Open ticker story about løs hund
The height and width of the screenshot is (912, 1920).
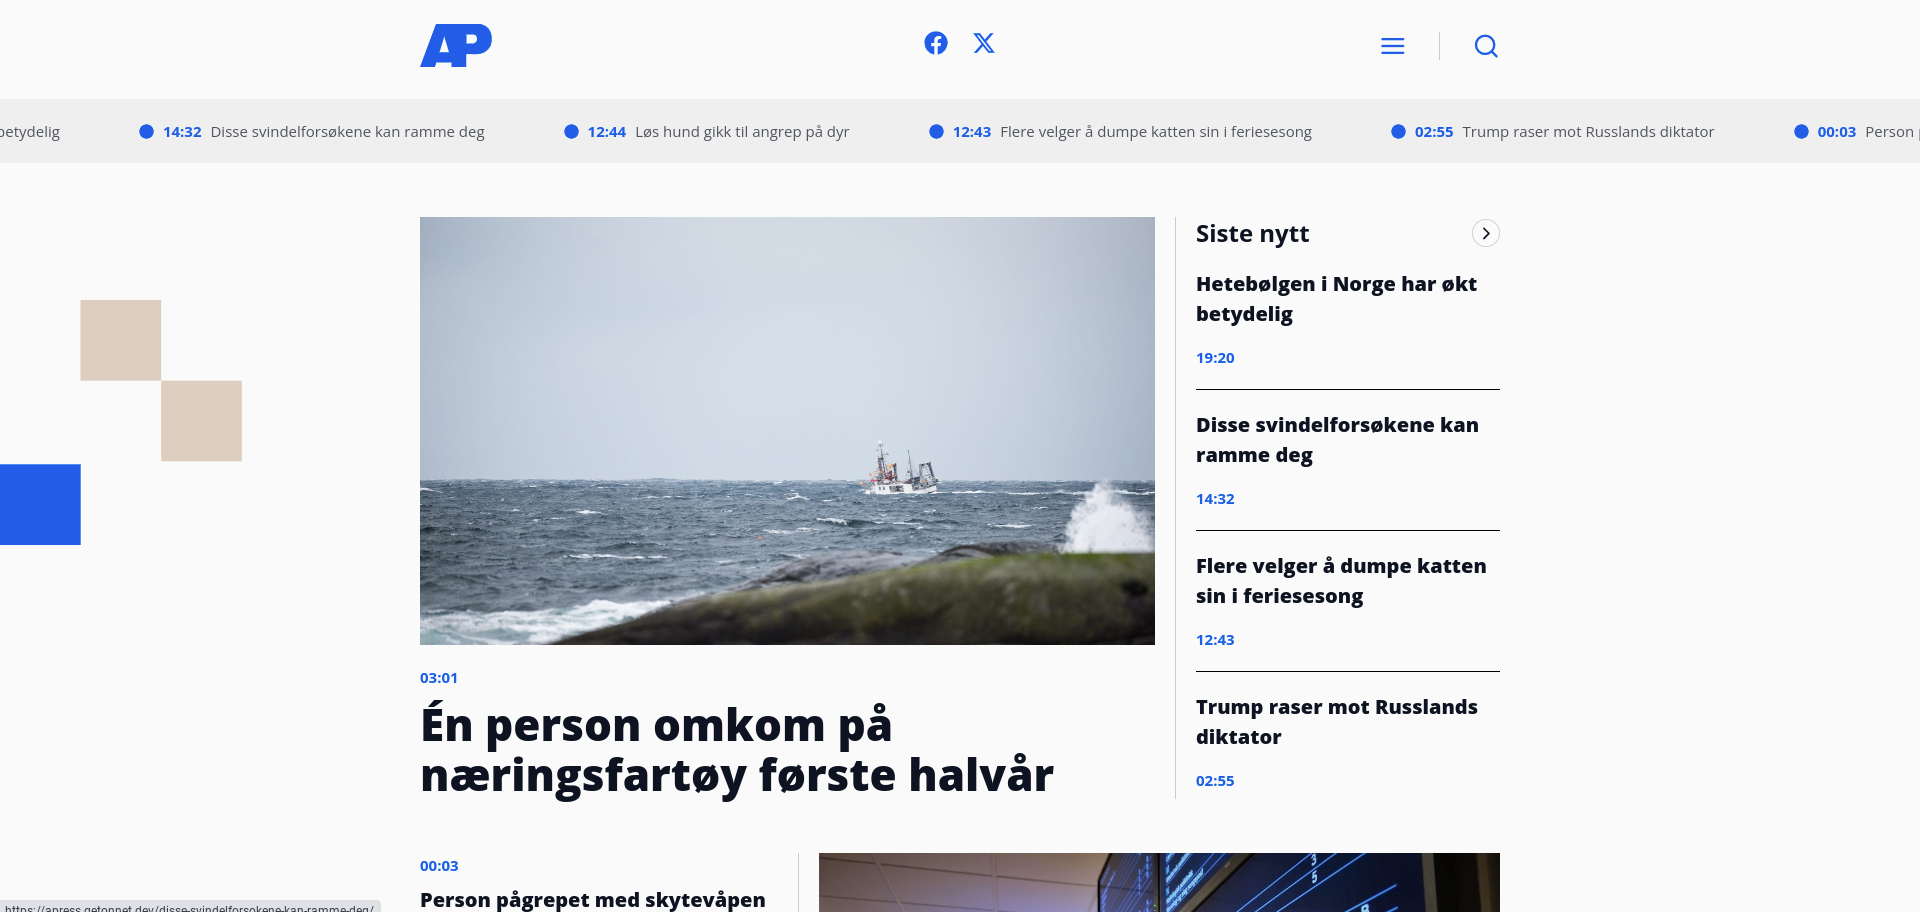pyautogui.click(x=741, y=132)
